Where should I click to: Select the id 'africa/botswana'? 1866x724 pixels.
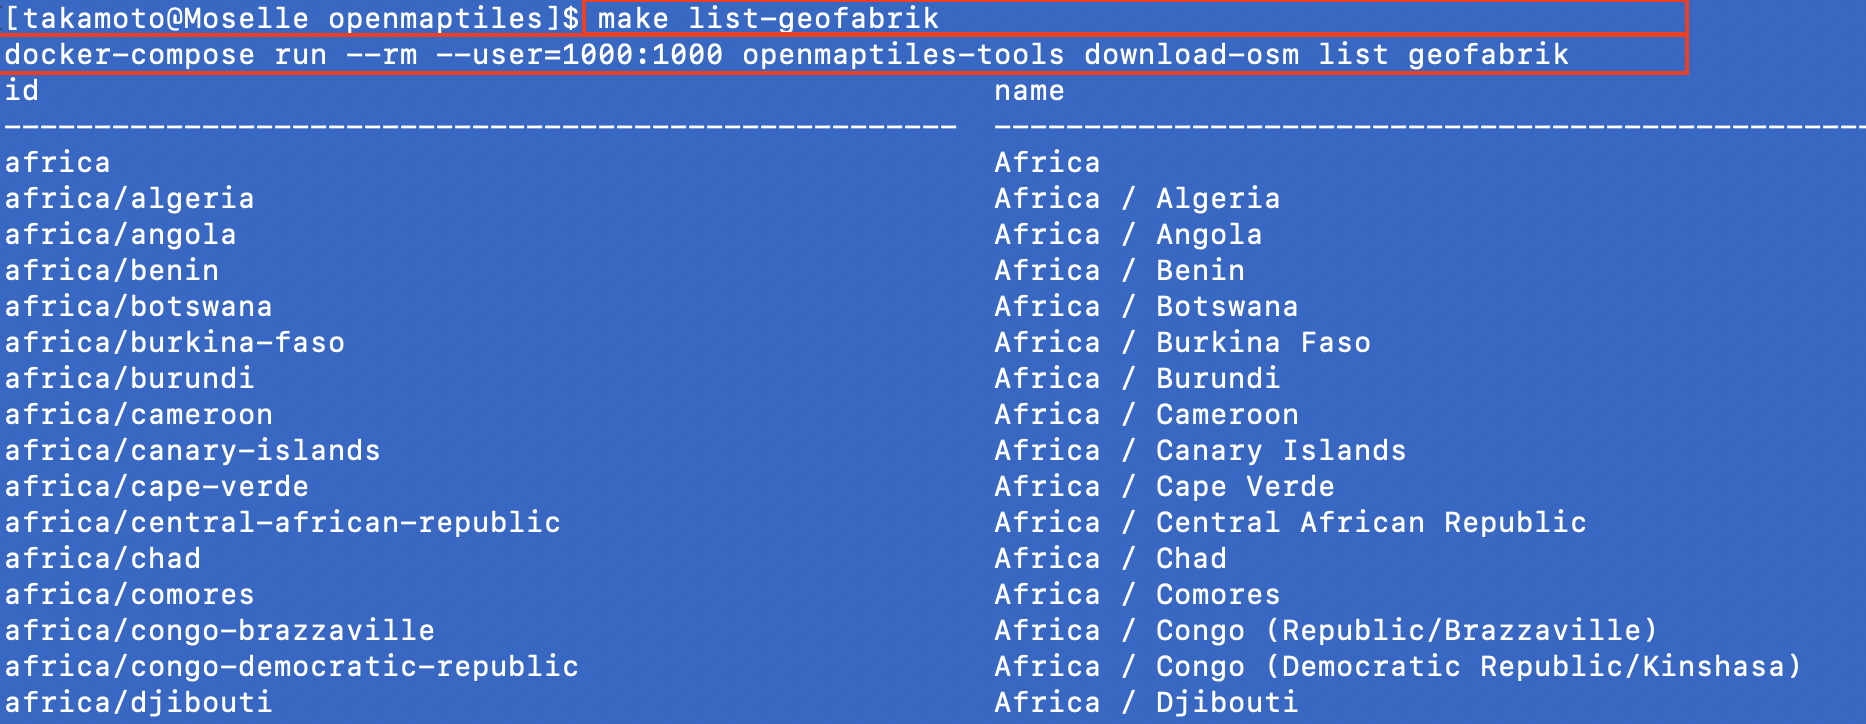coord(139,307)
